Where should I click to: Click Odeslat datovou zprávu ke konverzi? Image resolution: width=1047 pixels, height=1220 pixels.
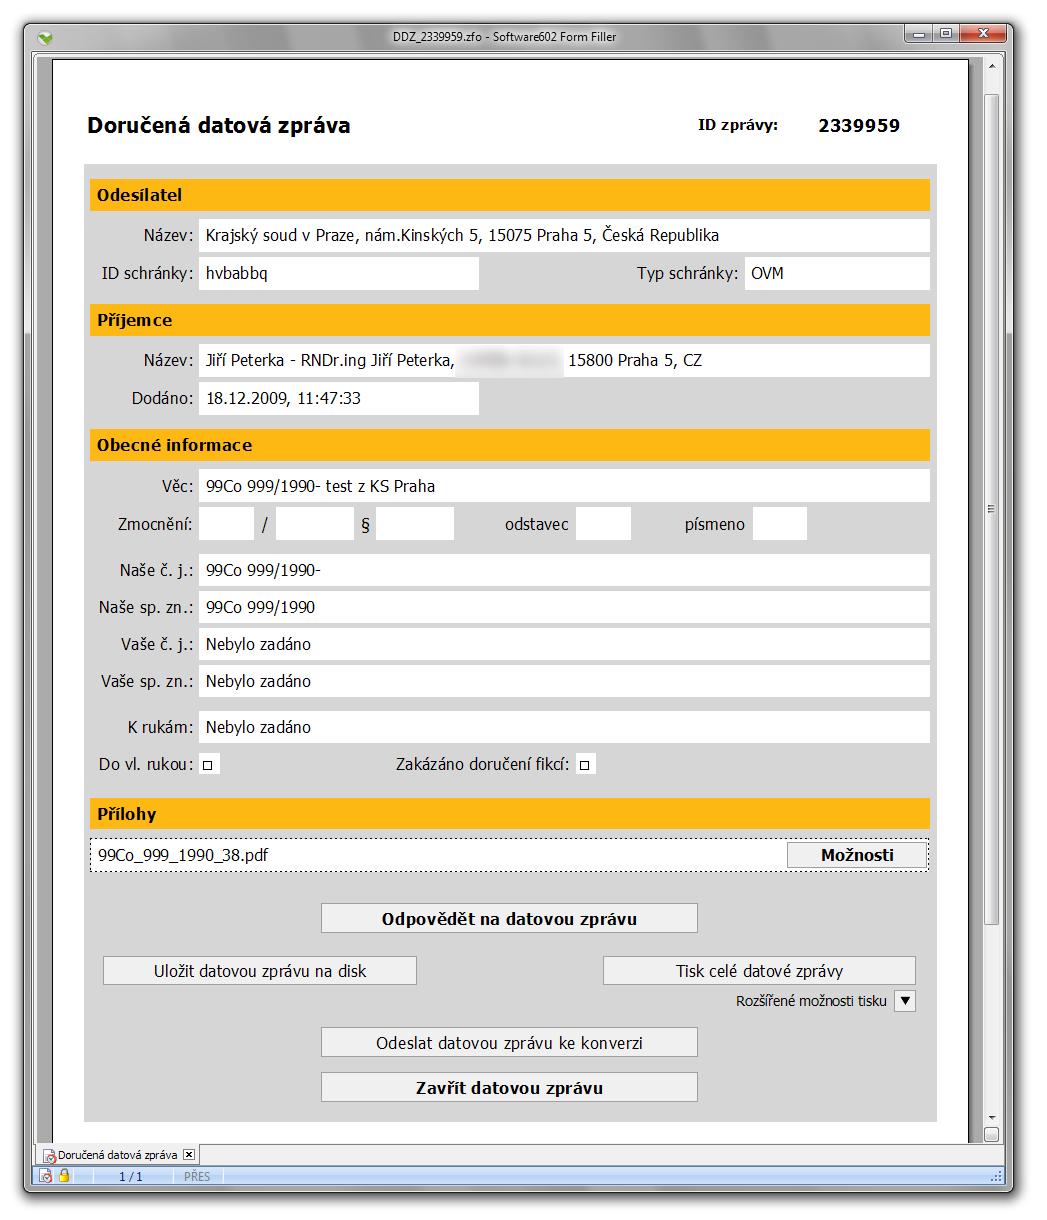point(509,1043)
